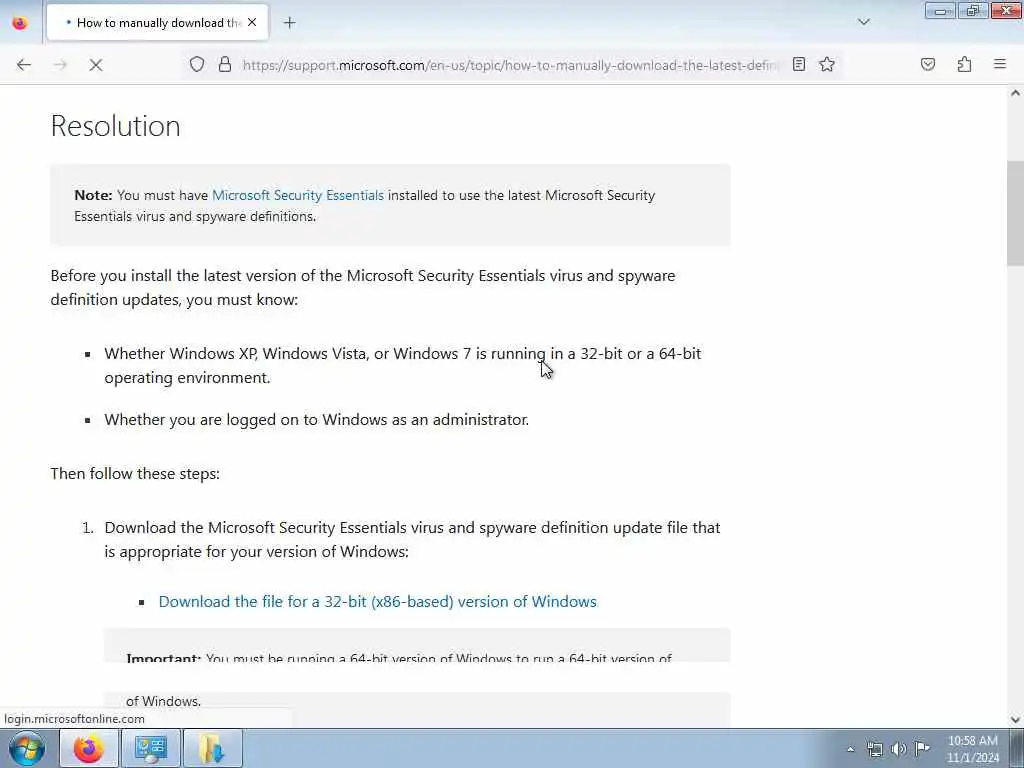Open the list all tabs dropdown
The height and width of the screenshot is (768, 1024).
(x=863, y=22)
